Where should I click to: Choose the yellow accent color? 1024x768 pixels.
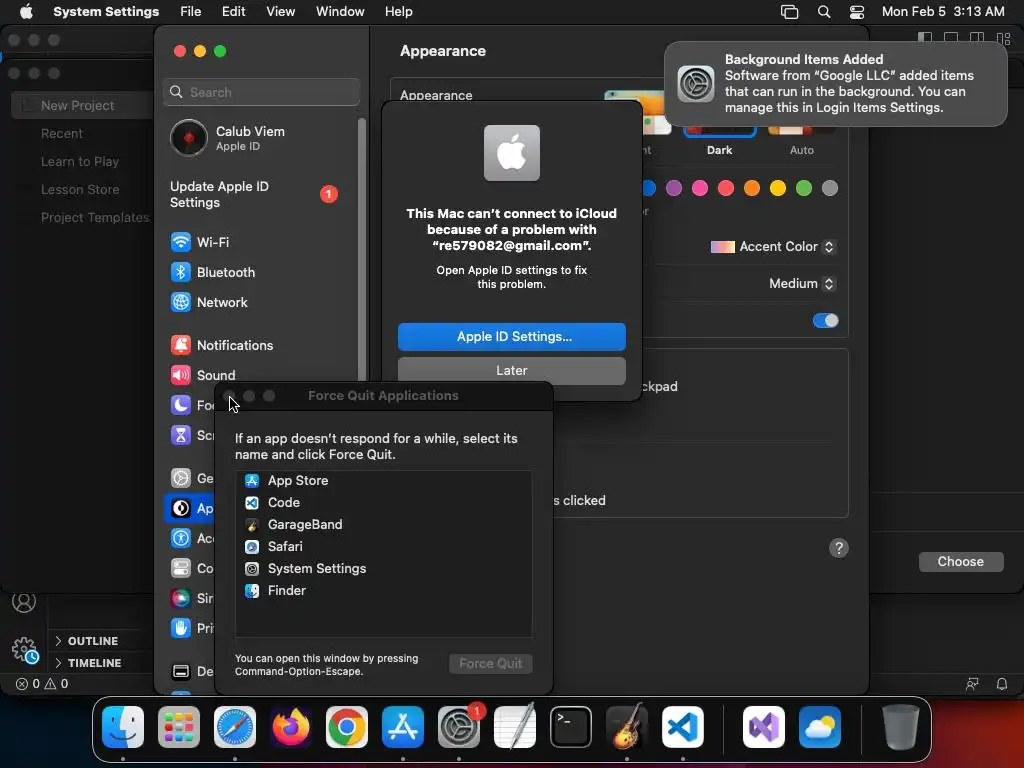tap(778, 189)
